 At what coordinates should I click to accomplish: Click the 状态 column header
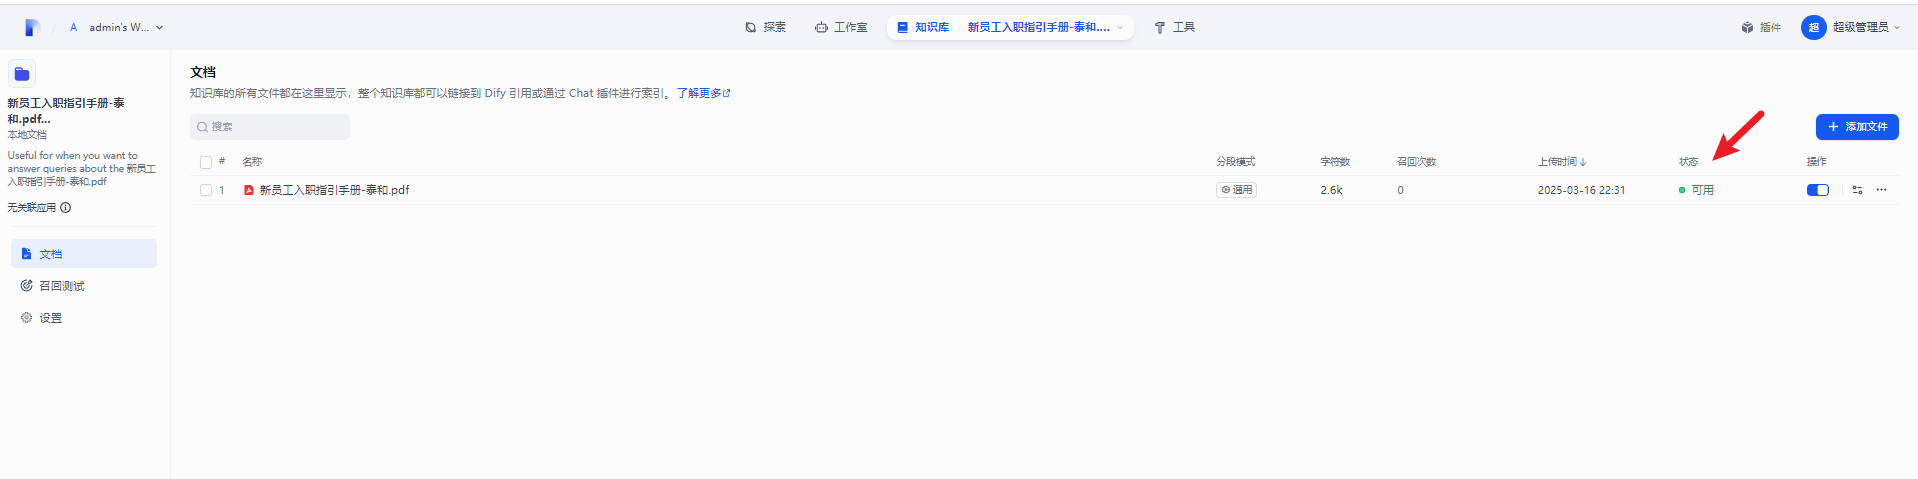pos(1688,162)
